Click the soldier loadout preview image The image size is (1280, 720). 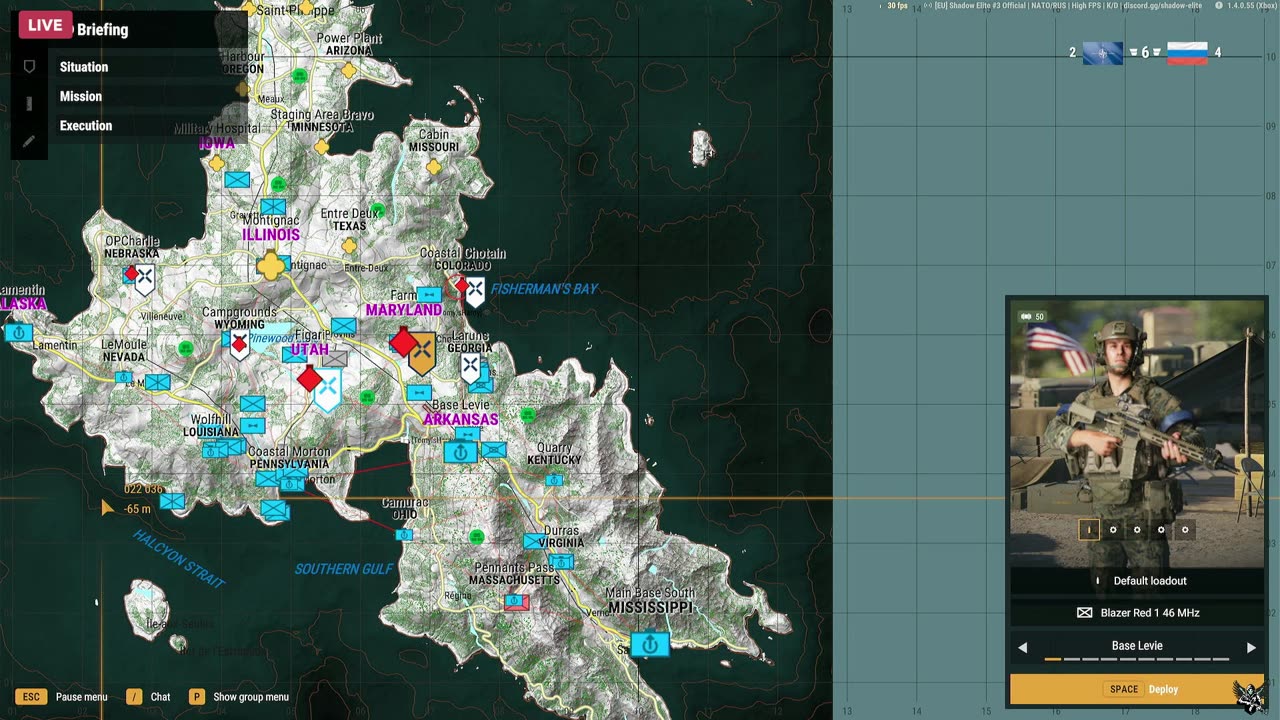pyautogui.click(x=1137, y=435)
